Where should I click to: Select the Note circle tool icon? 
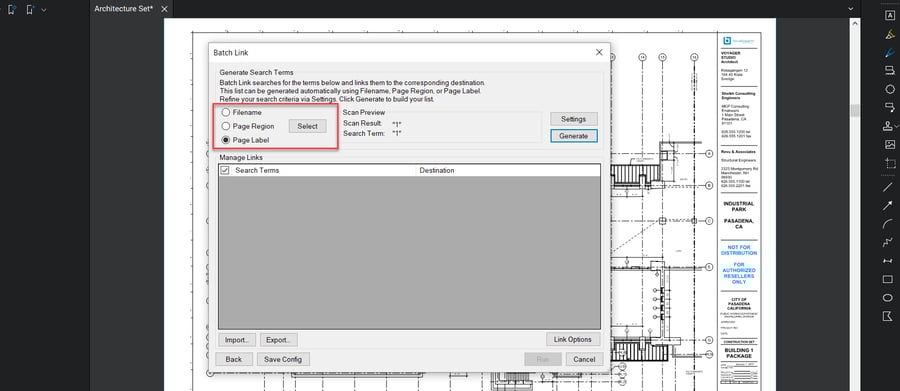(x=890, y=89)
